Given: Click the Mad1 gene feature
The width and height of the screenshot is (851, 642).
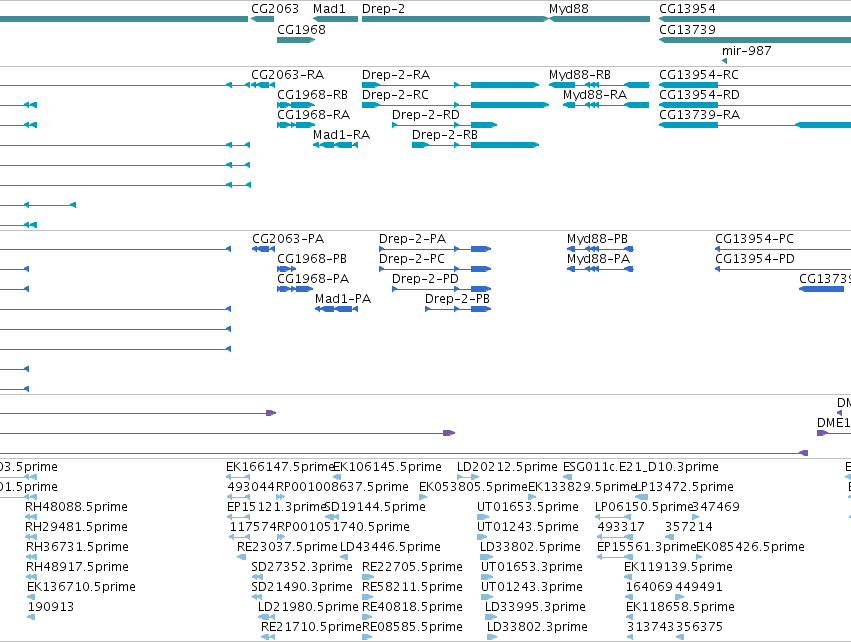Looking at the screenshot, I should coord(335,19).
